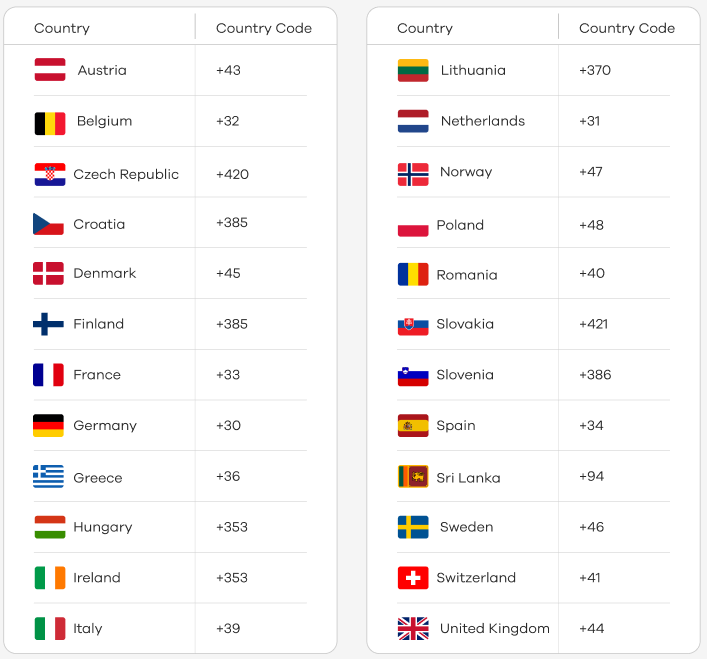Select the Romania country name
The width and height of the screenshot is (707, 659).
pos(467,275)
